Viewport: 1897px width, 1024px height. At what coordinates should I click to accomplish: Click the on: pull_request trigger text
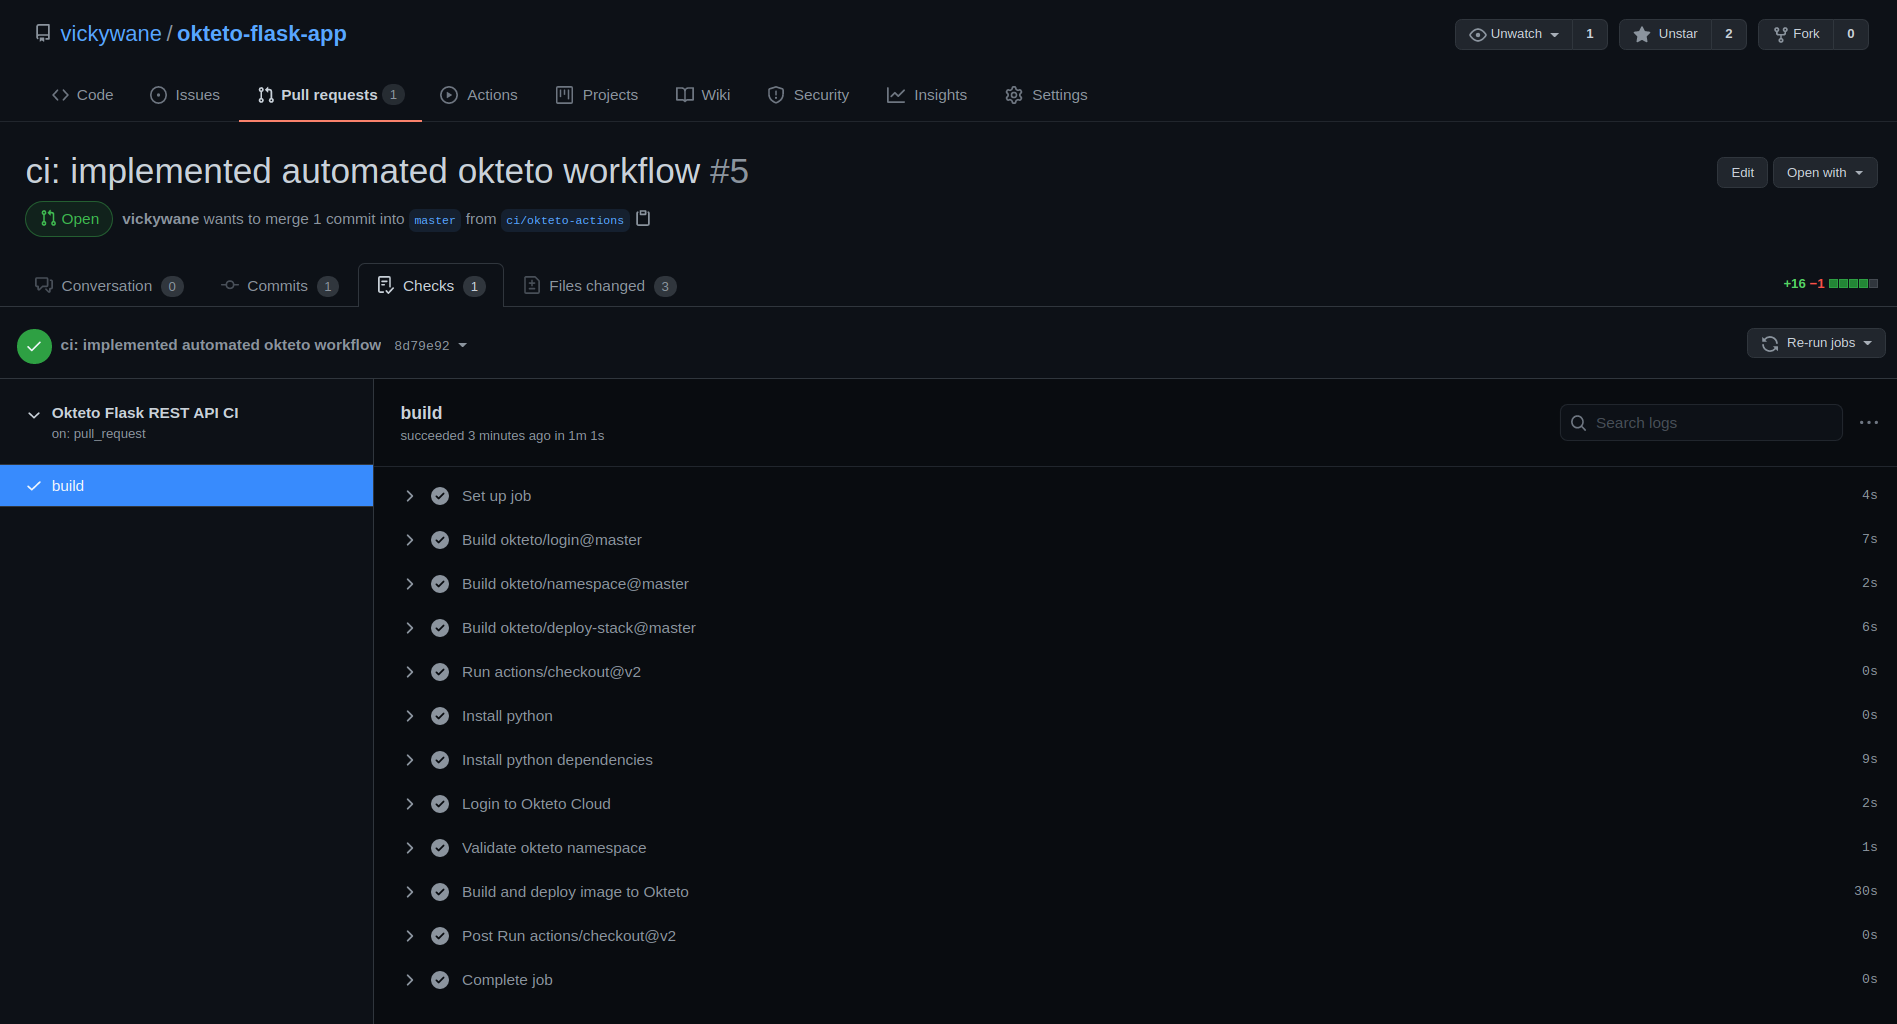(x=99, y=434)
